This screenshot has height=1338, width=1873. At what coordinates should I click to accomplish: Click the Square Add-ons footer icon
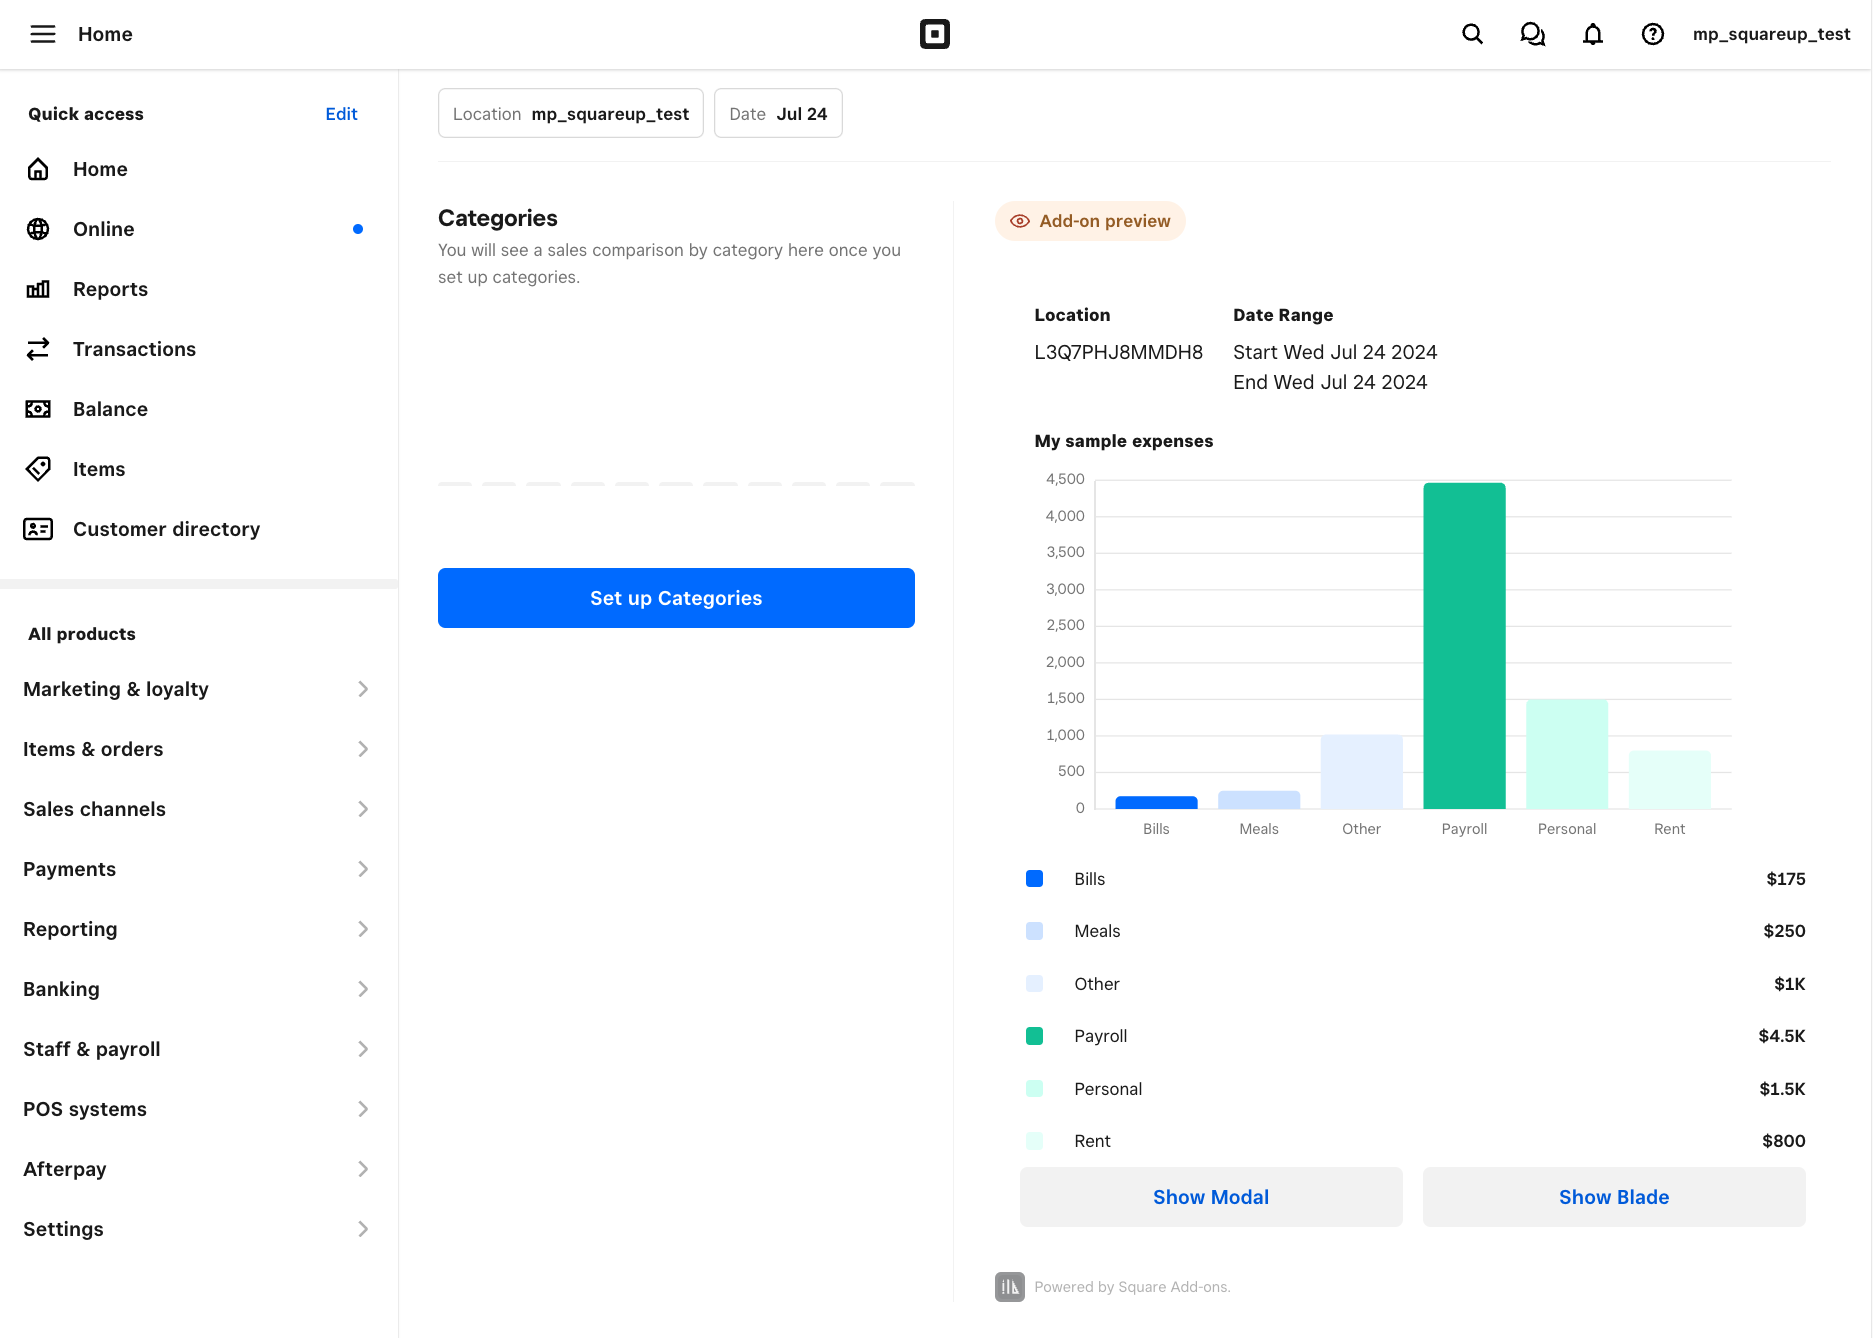[1010, 1287]
